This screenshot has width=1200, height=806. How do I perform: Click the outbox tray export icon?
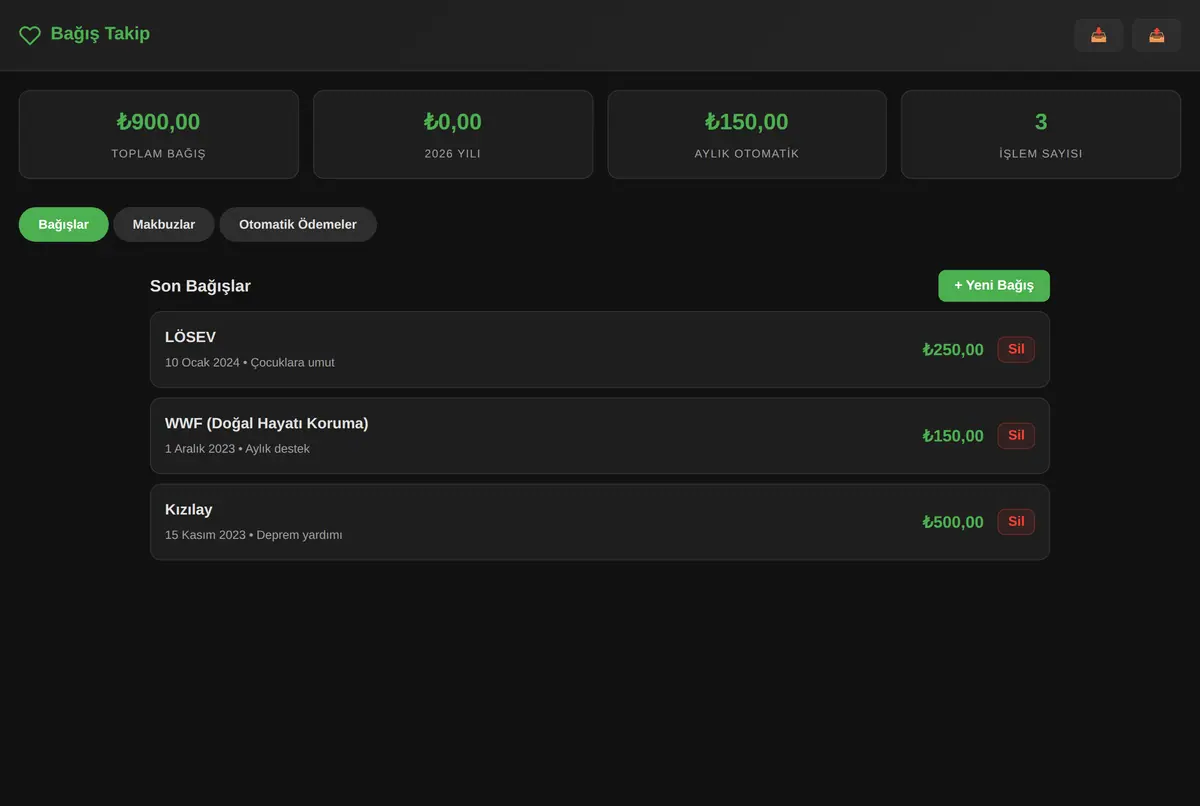(x=1157, y=35)
